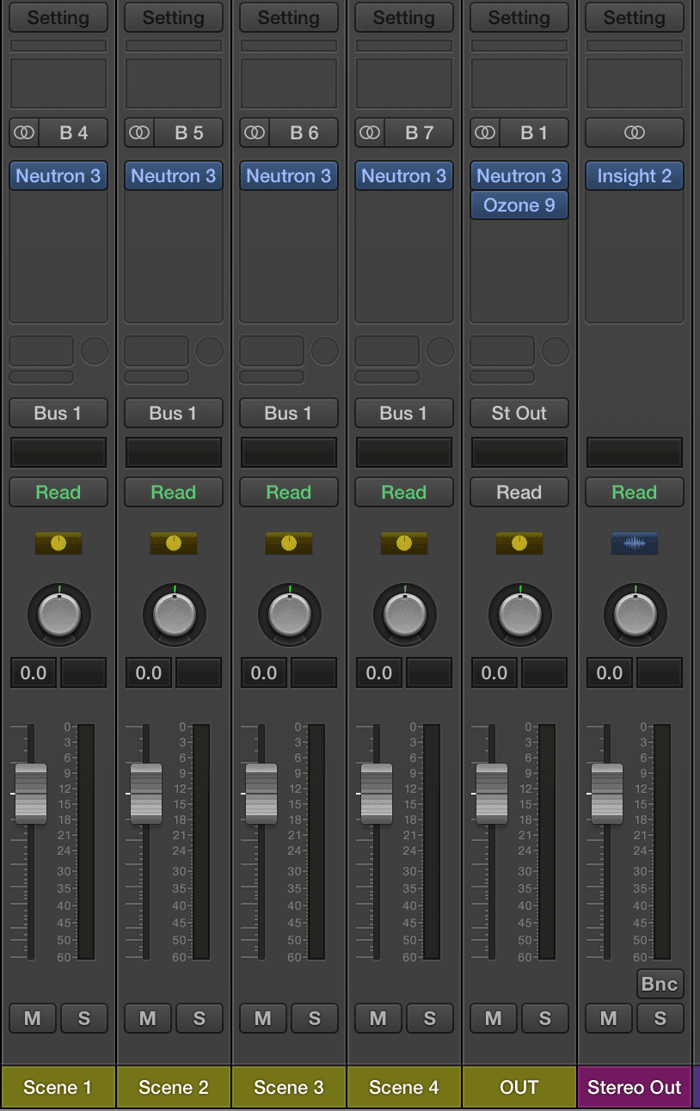Click the blue waveform icon on Stereo Out

pos(634,543)
